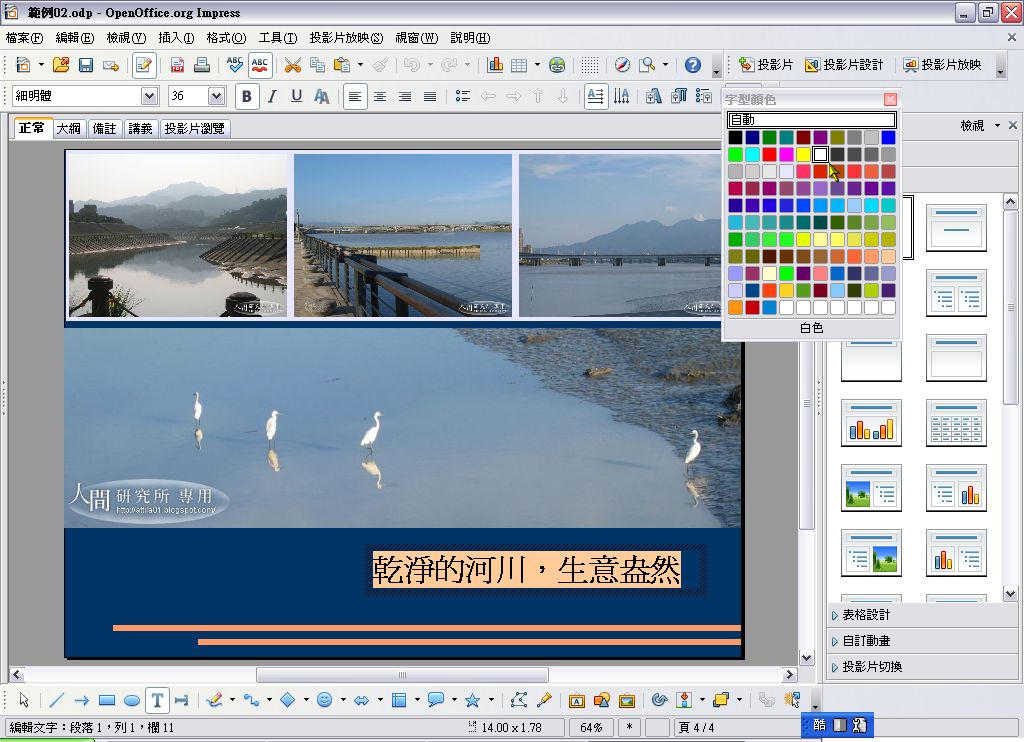Open the font name dropdown 細明體
Viewport: 1024px width, 742px height.
(x=150, y=97)
